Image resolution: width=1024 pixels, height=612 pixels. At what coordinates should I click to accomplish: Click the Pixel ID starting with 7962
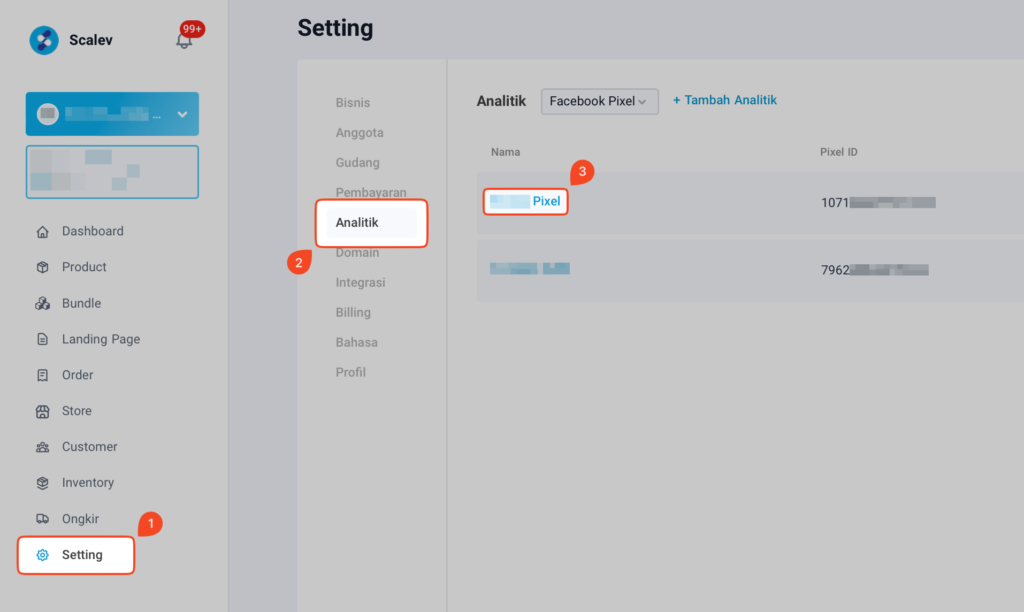coord(875,270)
